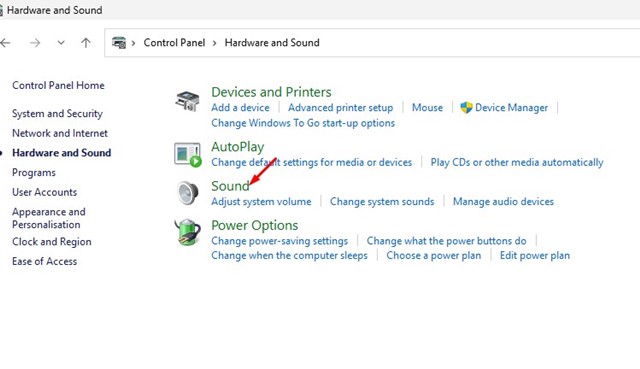Click Edit power plan

535,255
